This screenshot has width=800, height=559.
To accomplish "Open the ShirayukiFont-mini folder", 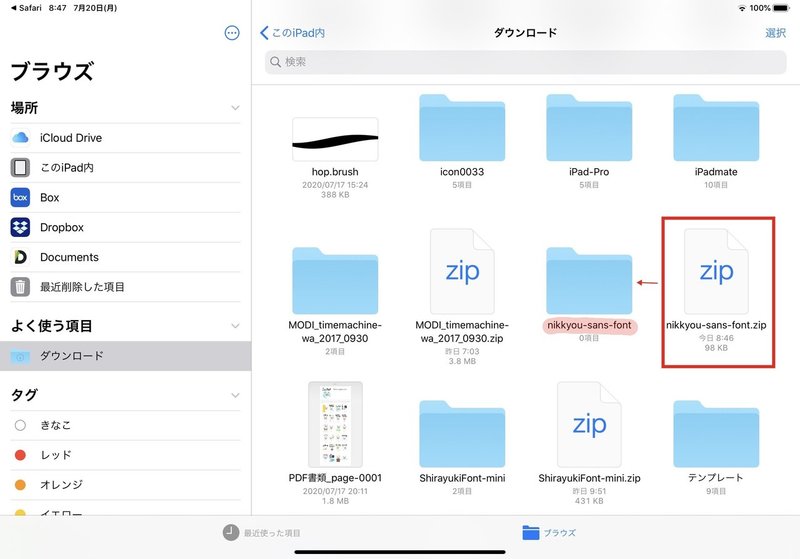I will (x=462, y=434).
